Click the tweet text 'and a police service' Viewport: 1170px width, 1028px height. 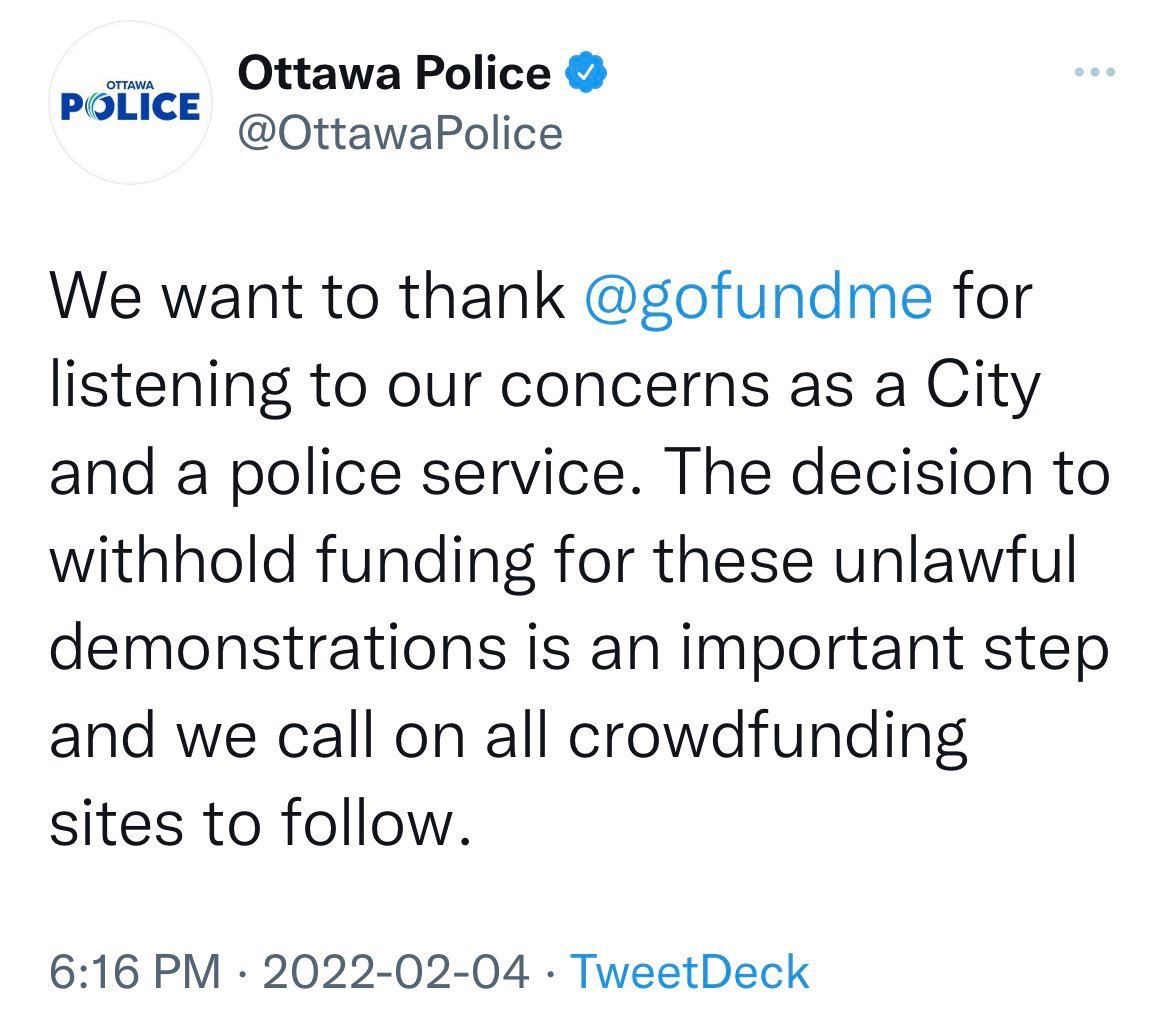(x=338, y=474)
